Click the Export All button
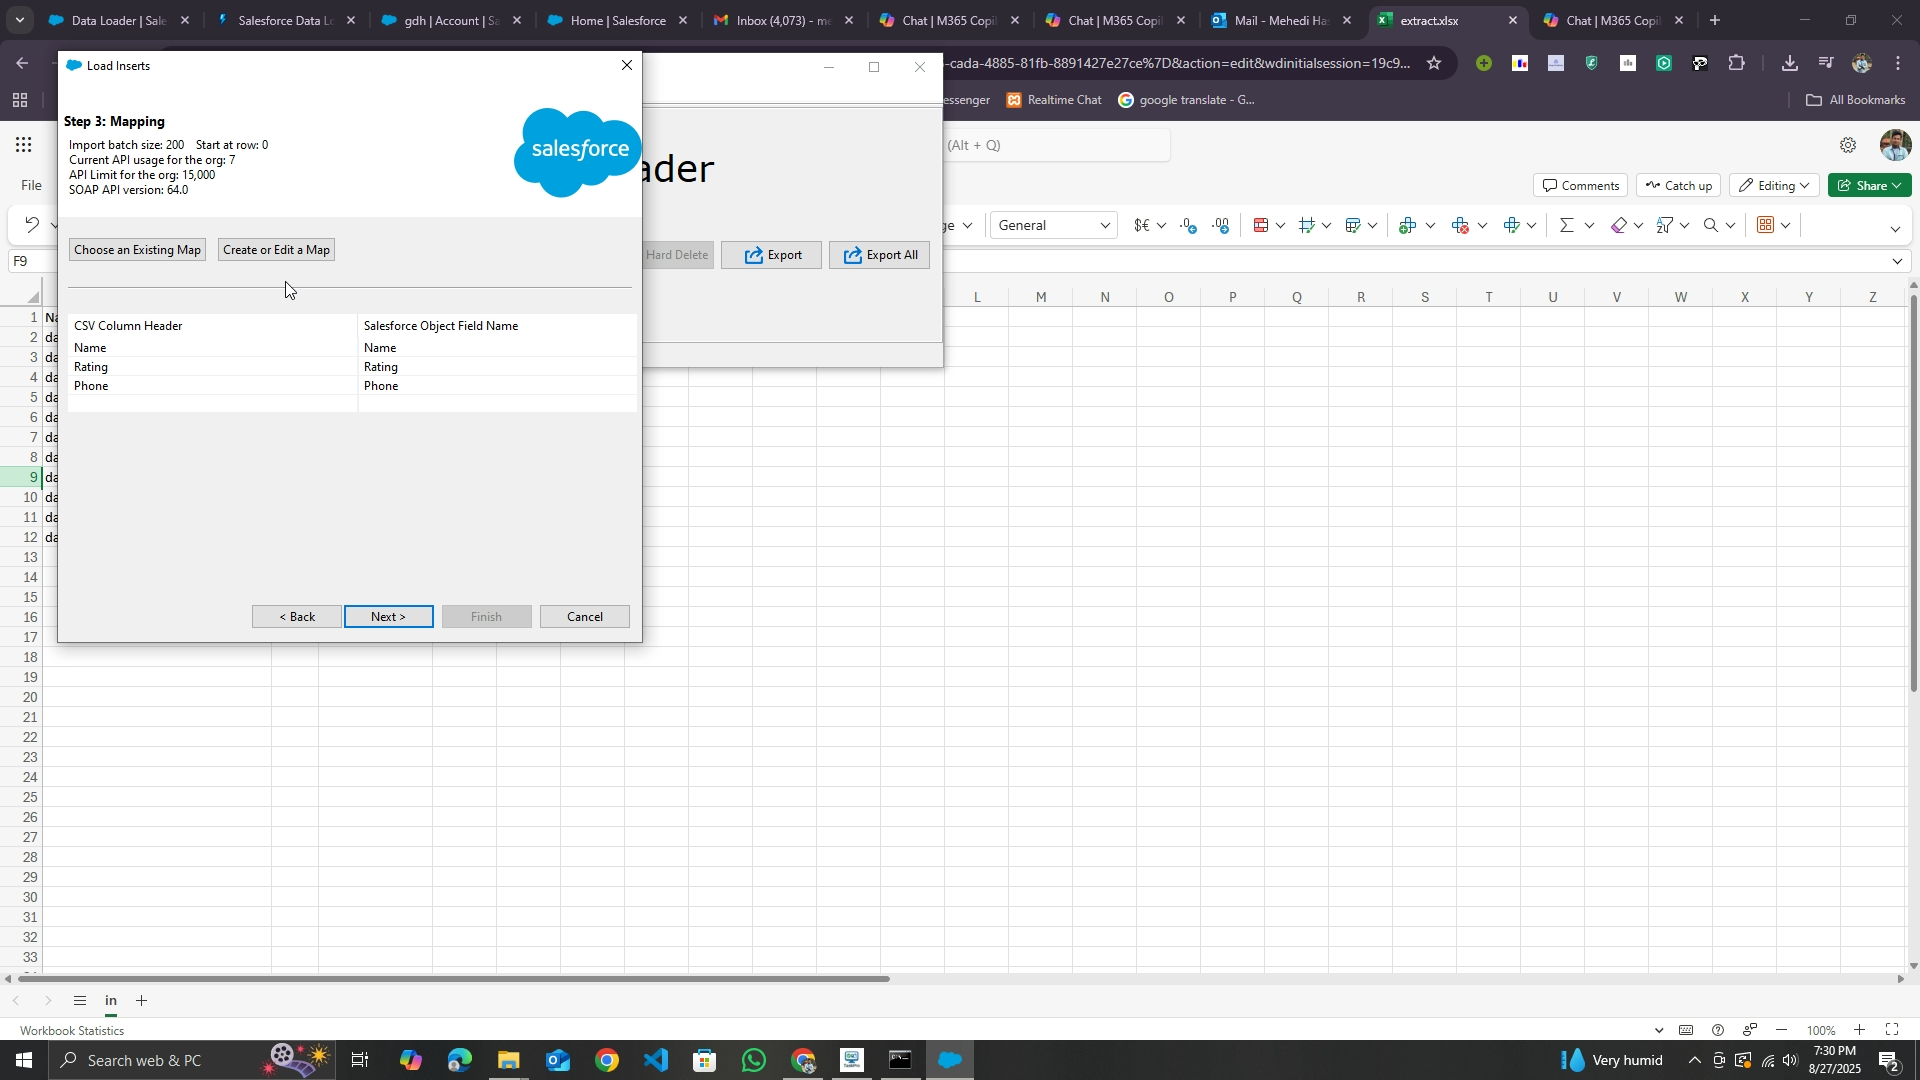Viewport: 1920px width, 1080px height. click(879, 256)
